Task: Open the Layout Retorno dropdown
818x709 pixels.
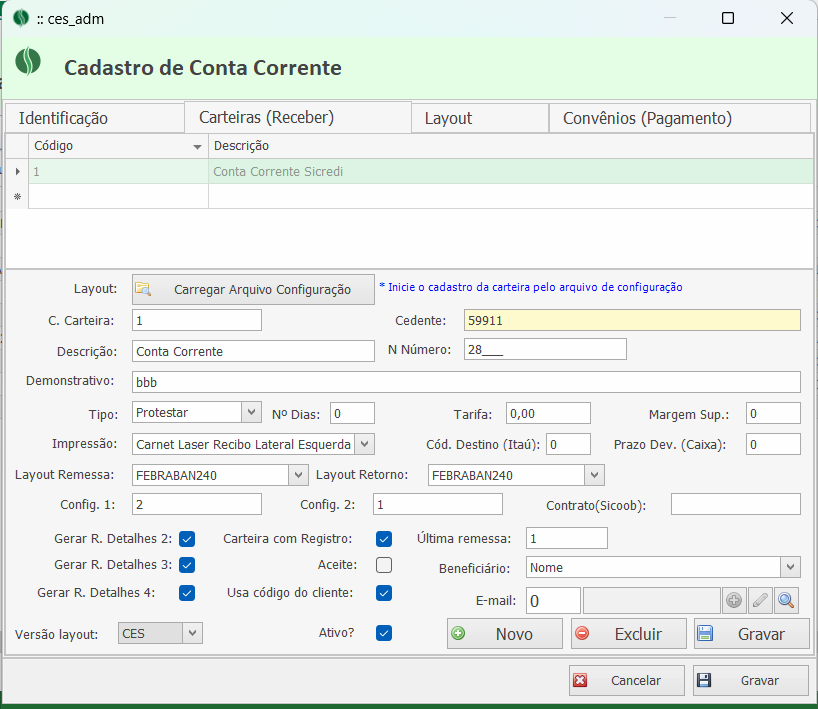Action: pos(594,475)
